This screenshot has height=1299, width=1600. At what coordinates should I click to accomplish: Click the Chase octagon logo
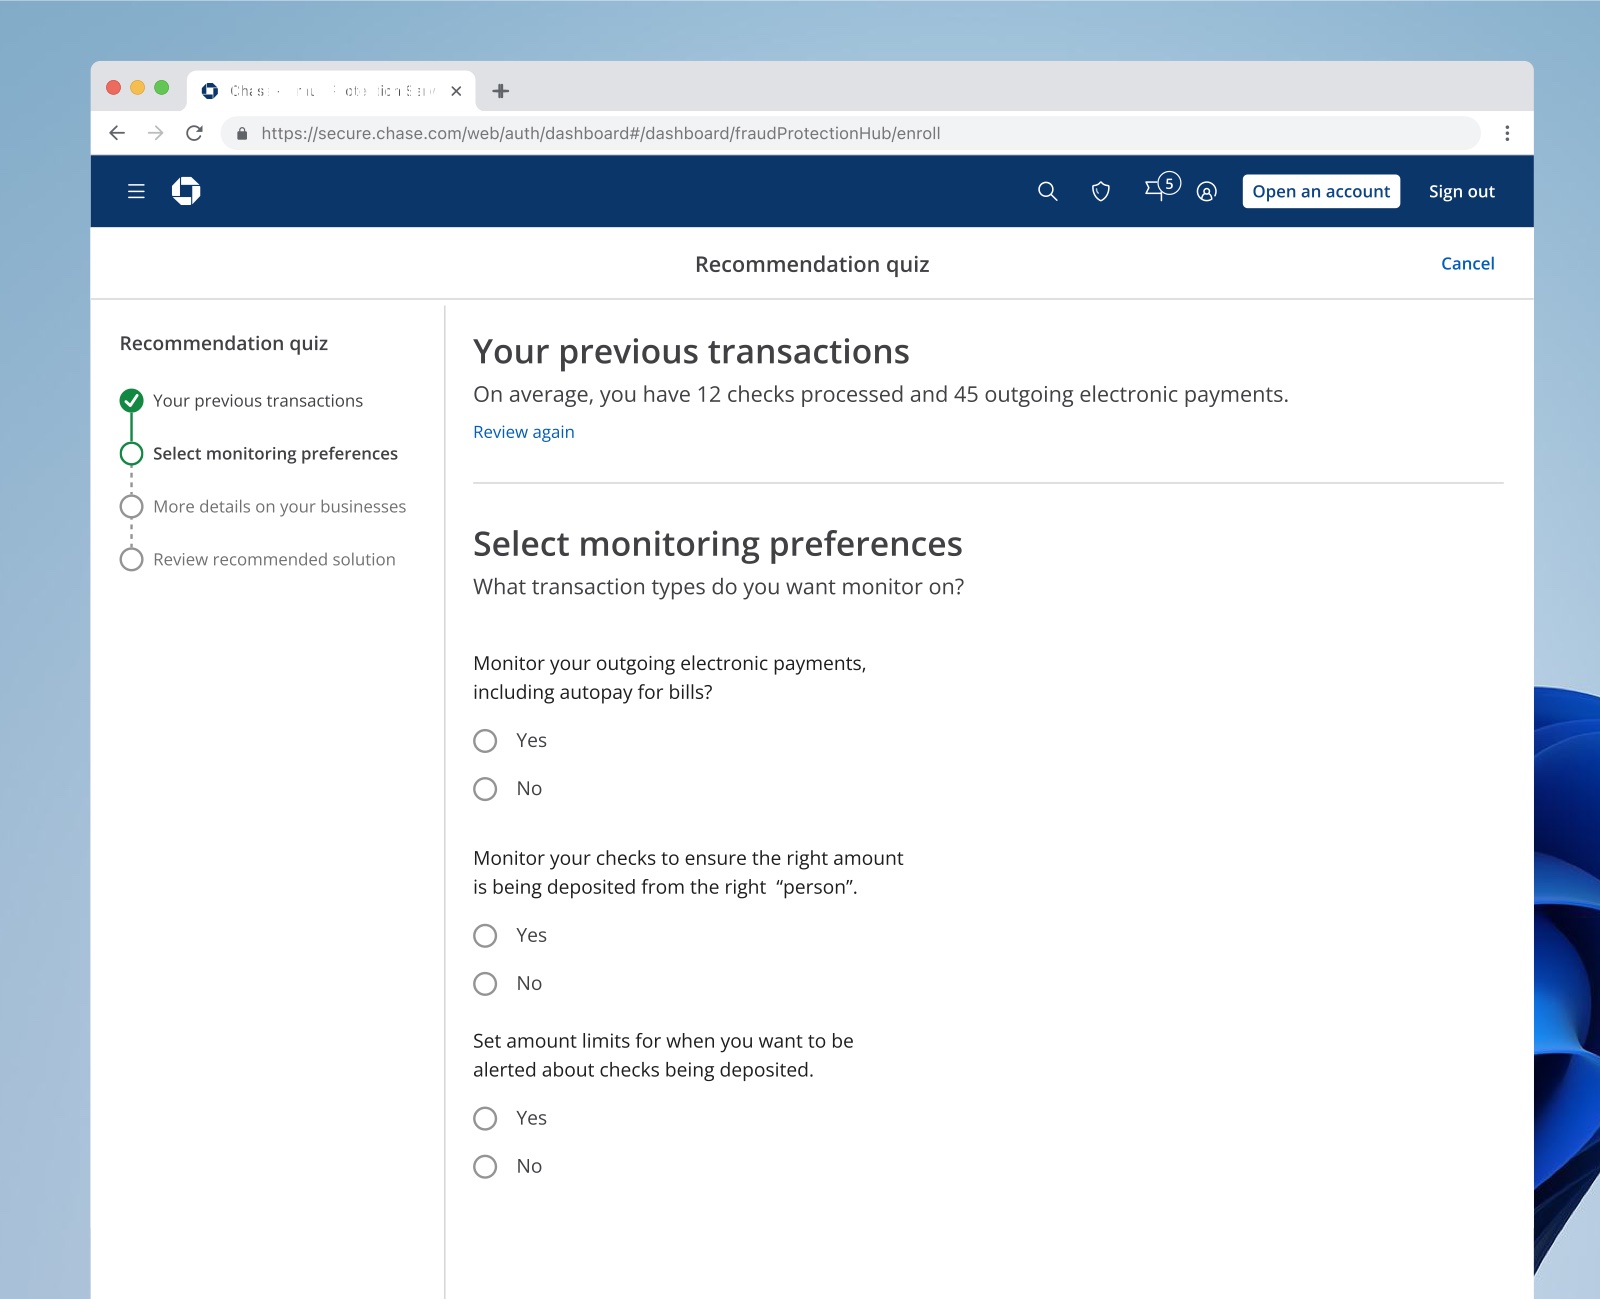186,191
